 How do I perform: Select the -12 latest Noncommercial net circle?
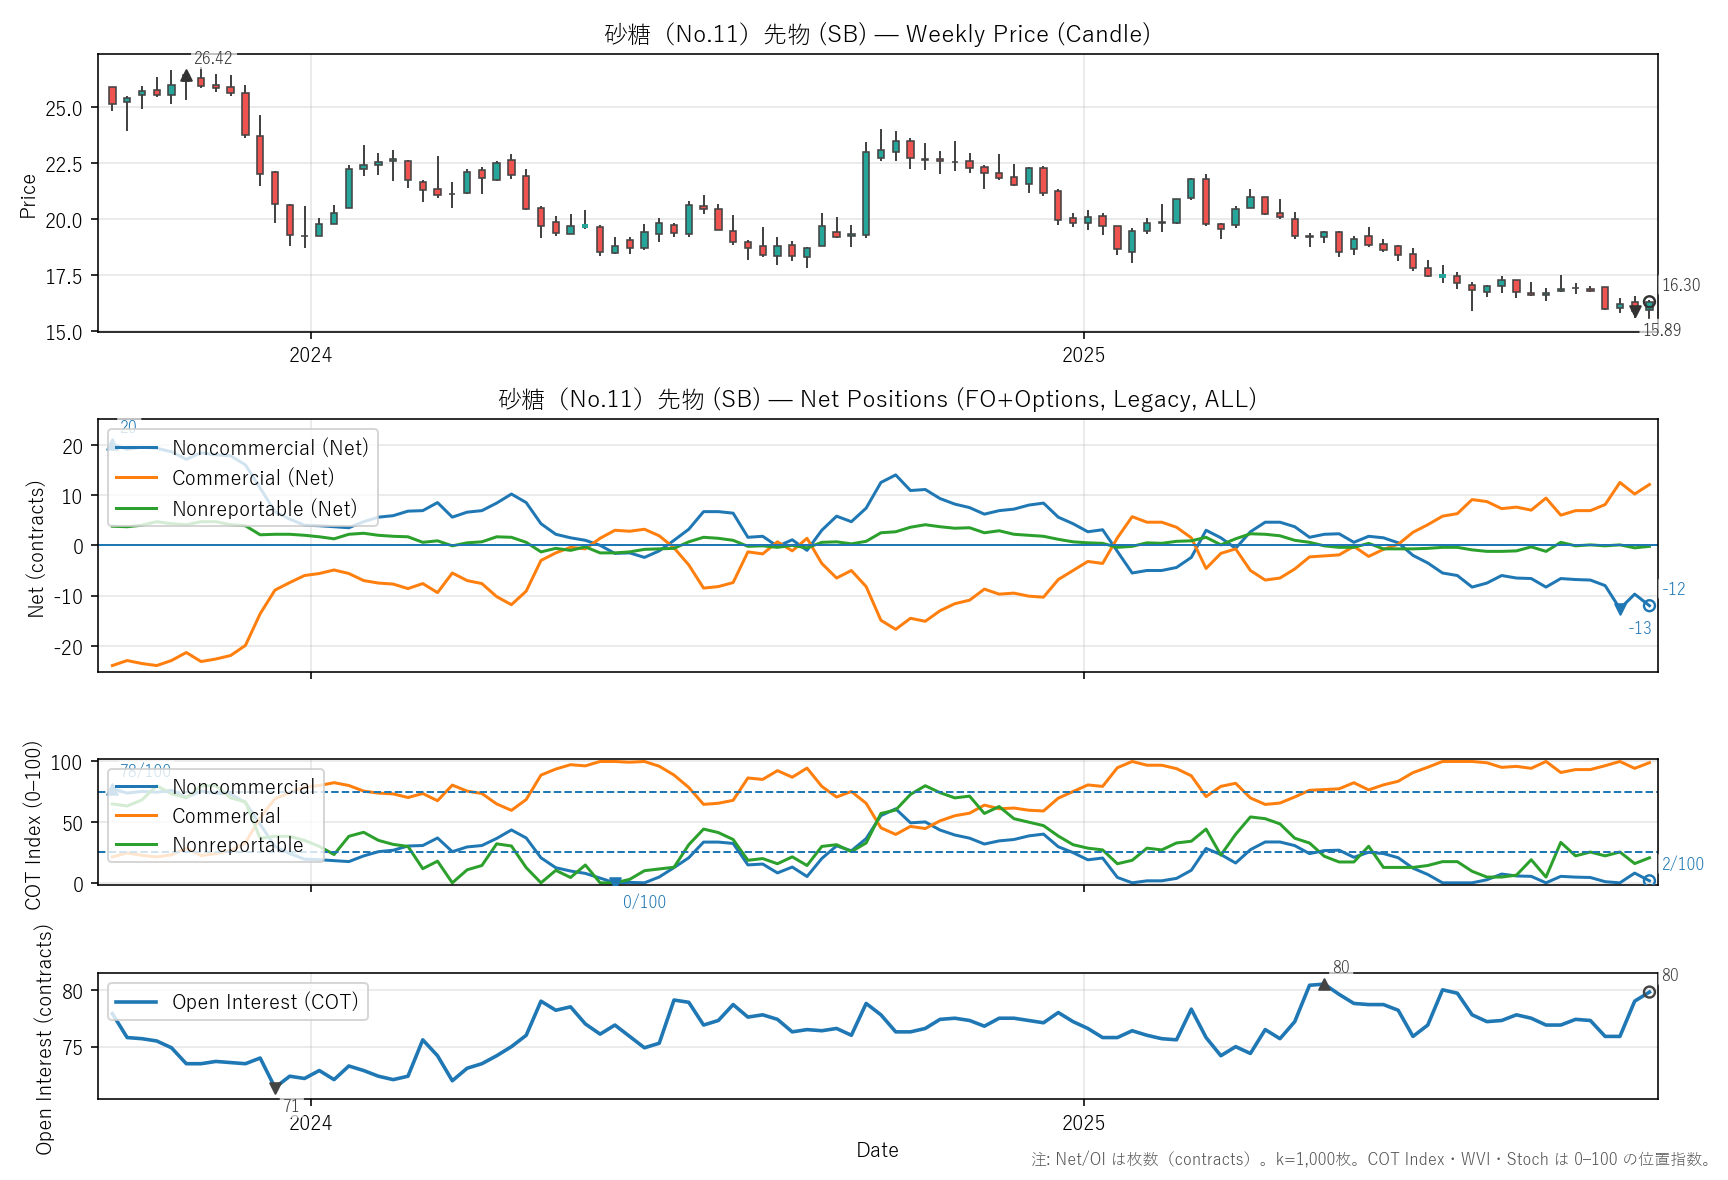click(1649, 605)
